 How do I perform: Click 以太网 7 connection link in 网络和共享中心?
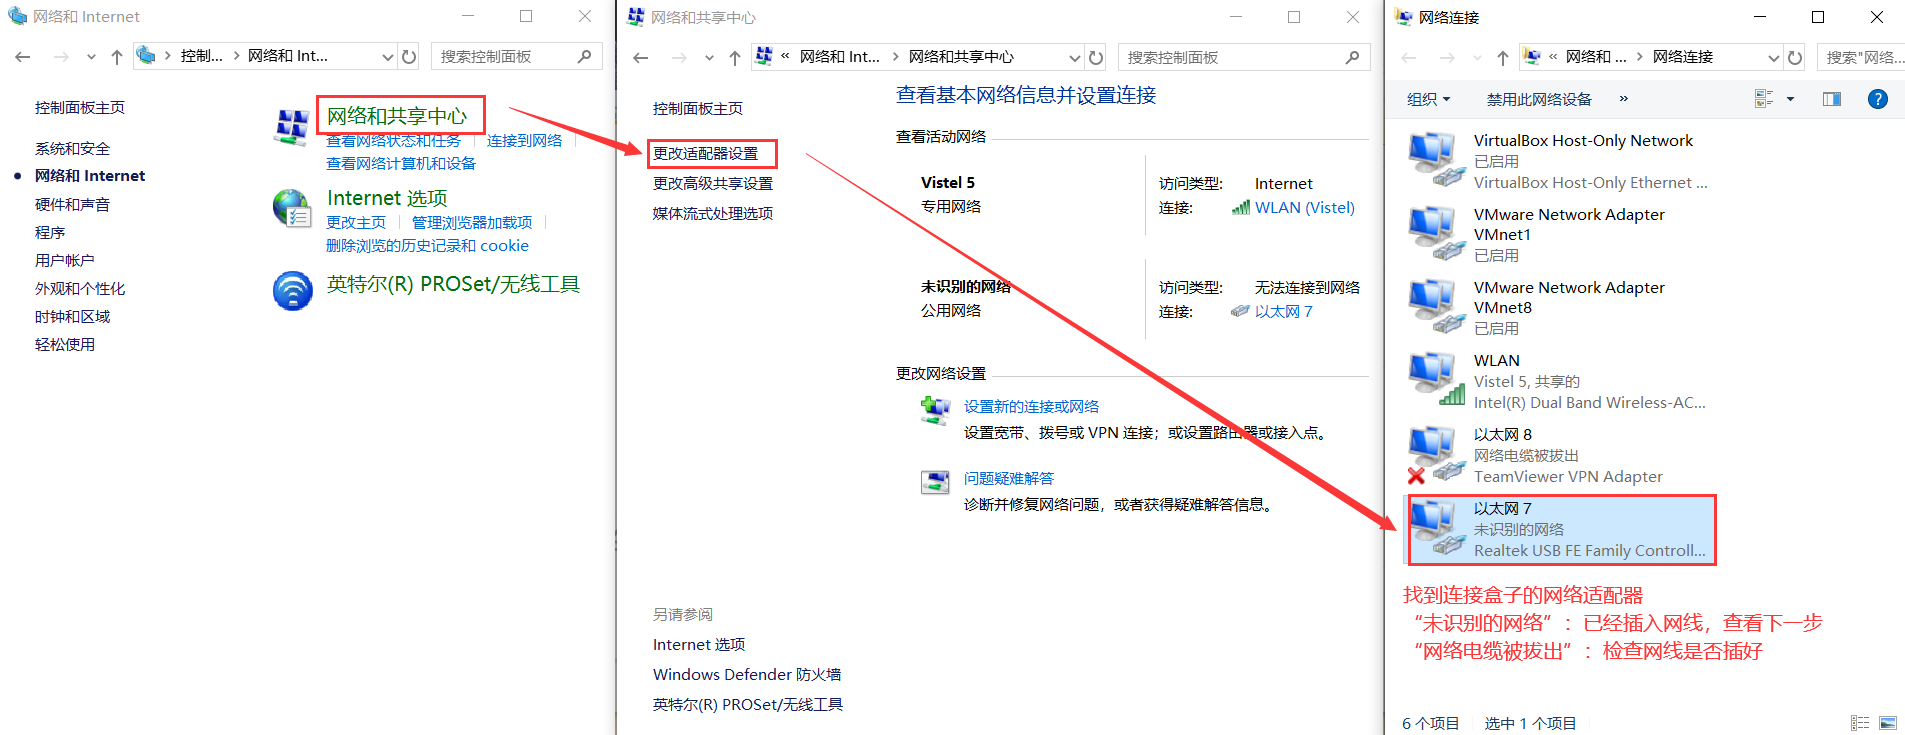point(1283,311)
